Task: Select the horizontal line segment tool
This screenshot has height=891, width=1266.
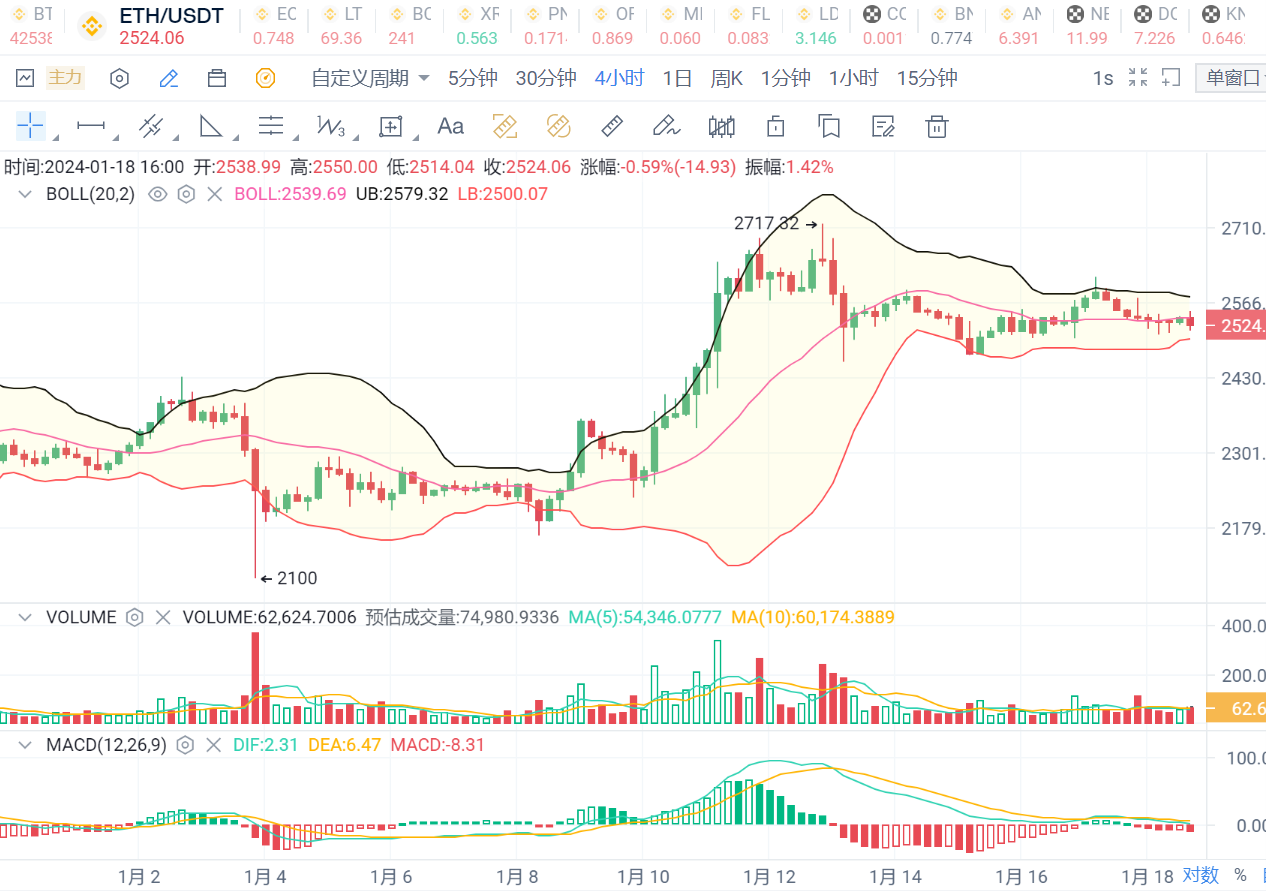Action: click(x=91, y=126)
